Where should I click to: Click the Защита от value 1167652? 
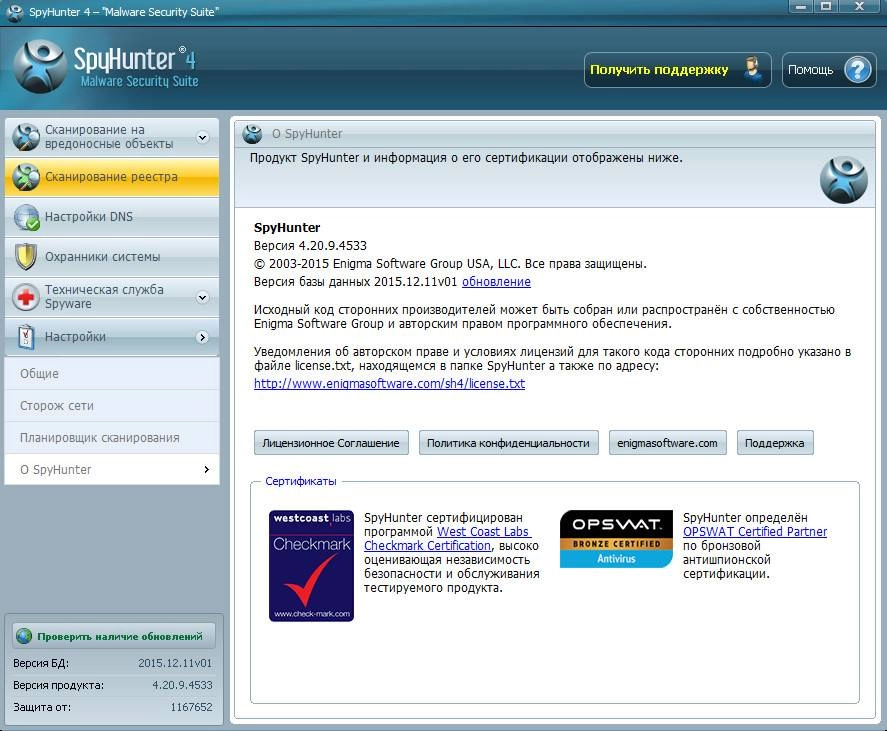coord(191,707)
